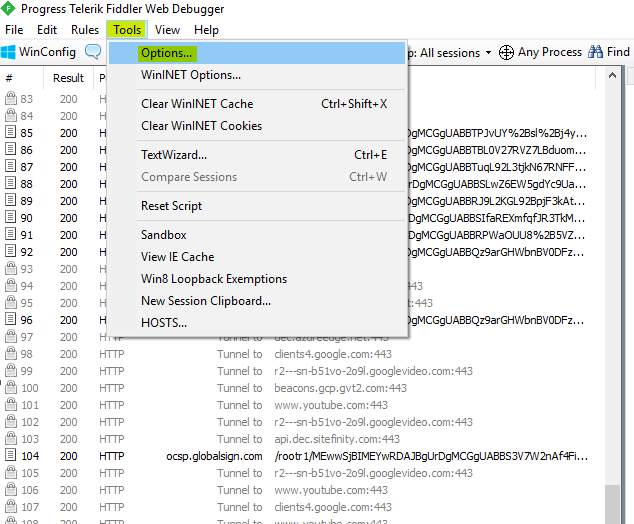
Task: Click the lock icon of session 94
Action: click(x=11, y=285)
